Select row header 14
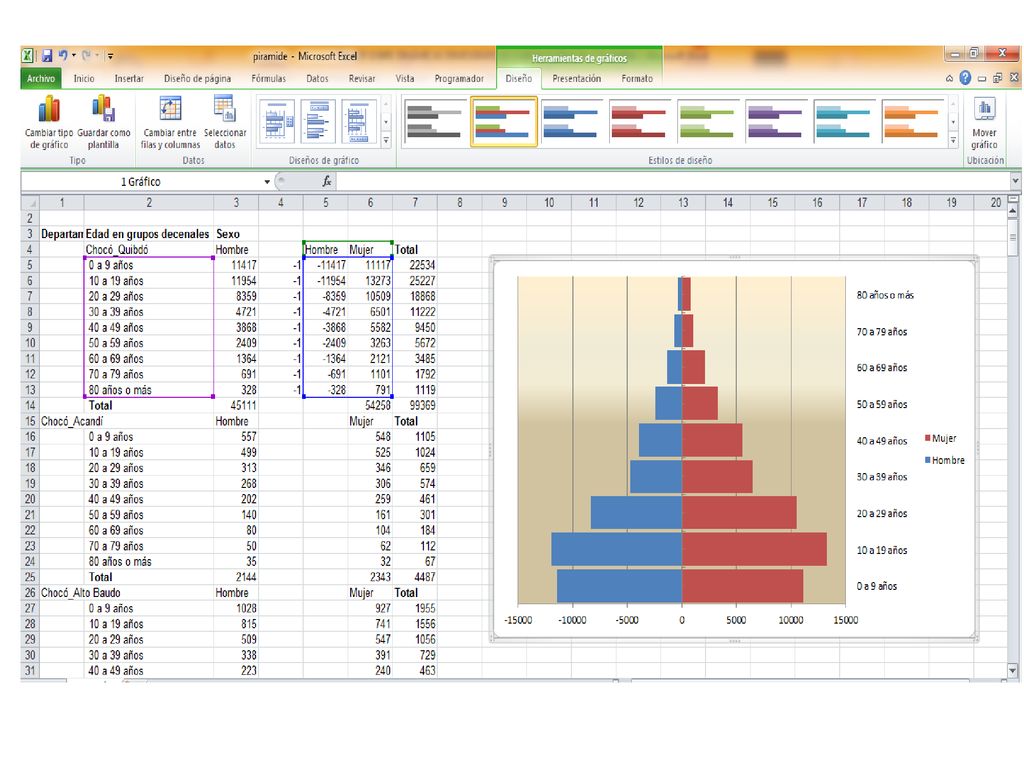 [x=30, y=406]
